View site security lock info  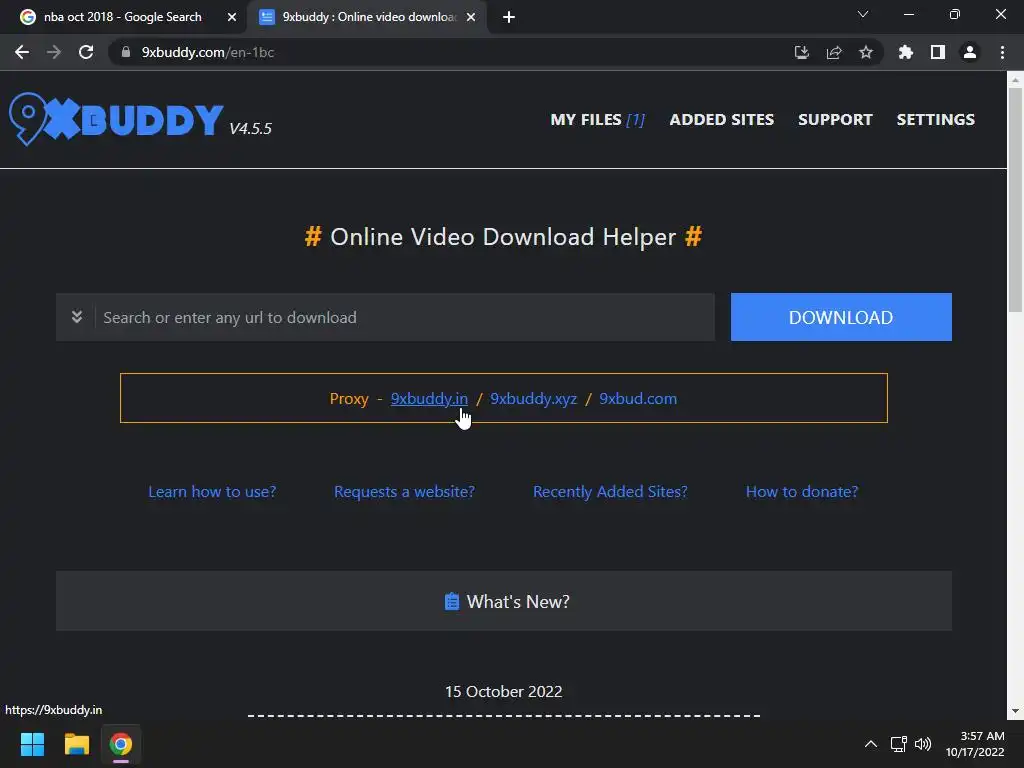click(126, 52)
